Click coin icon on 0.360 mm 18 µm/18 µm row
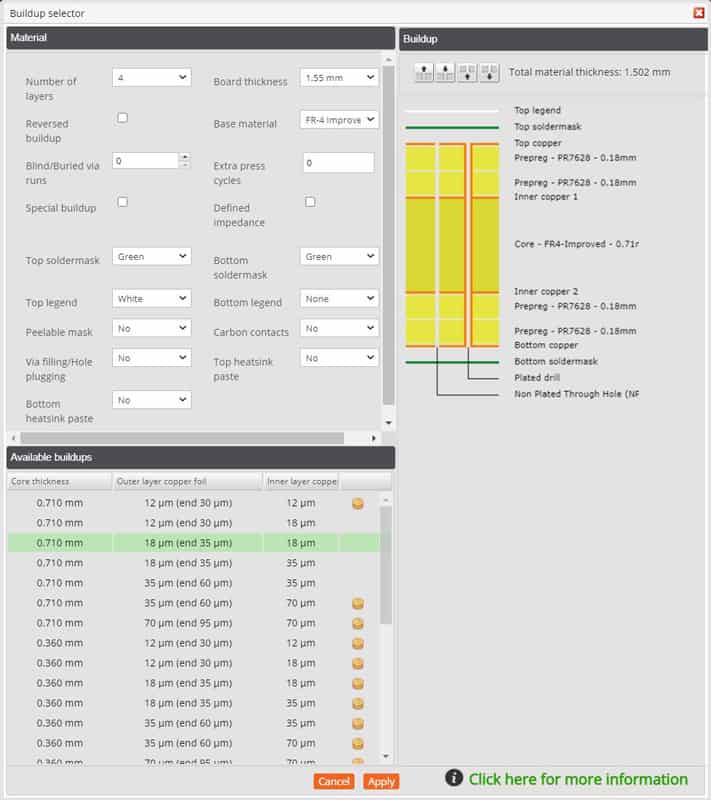711x800 pixels. tap(358, 684)
